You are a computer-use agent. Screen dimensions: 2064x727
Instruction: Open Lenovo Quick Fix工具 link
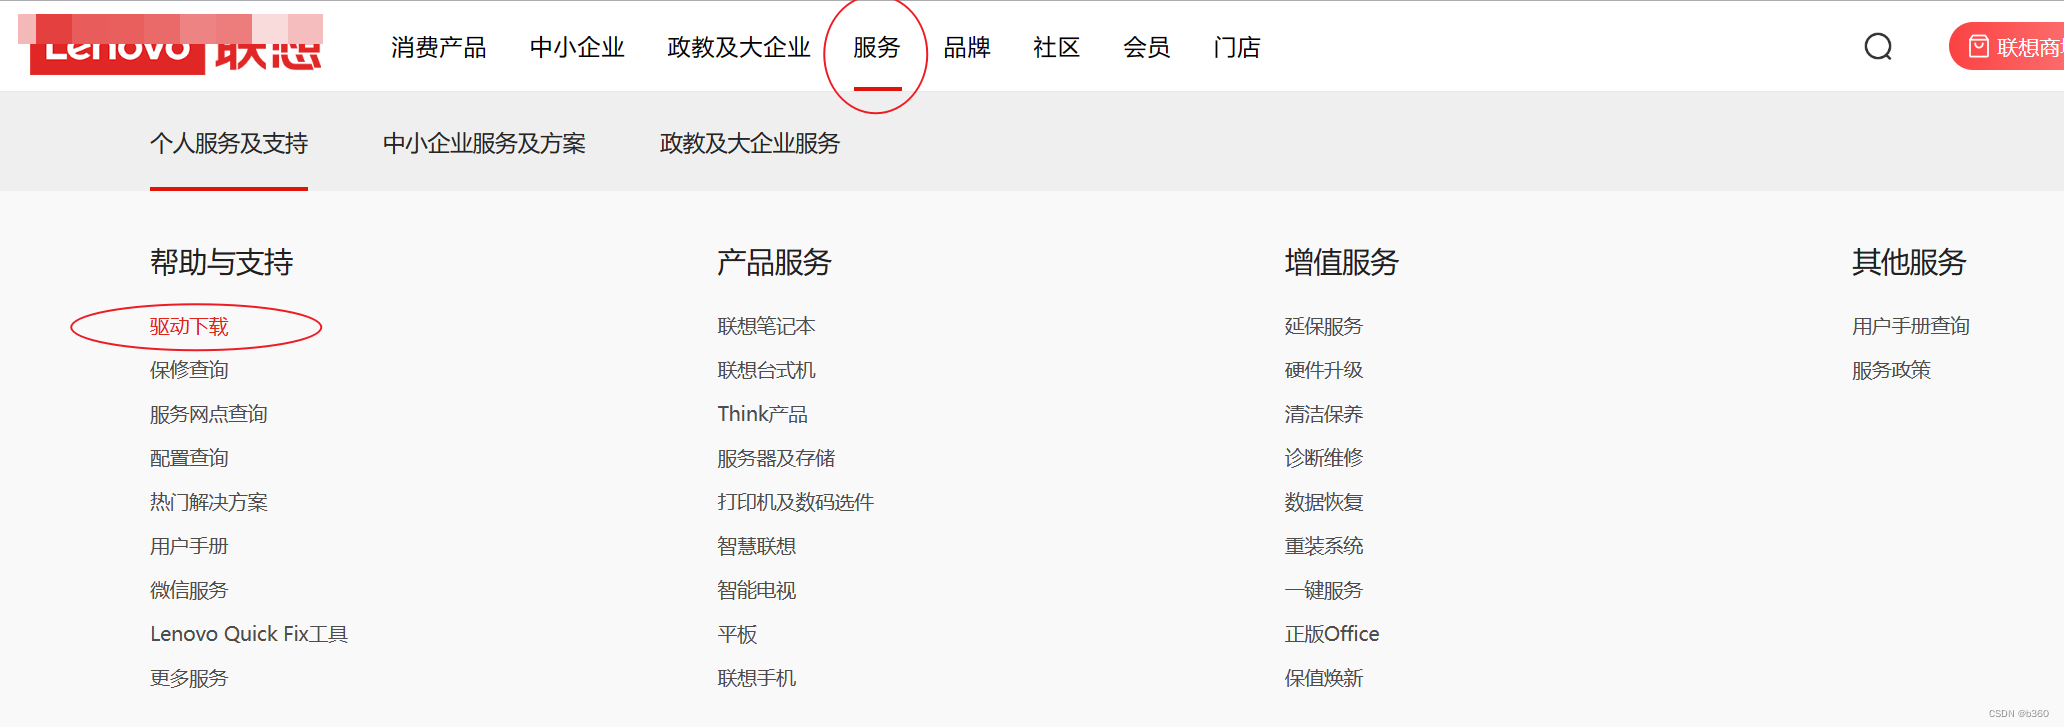tap(249, 634)
